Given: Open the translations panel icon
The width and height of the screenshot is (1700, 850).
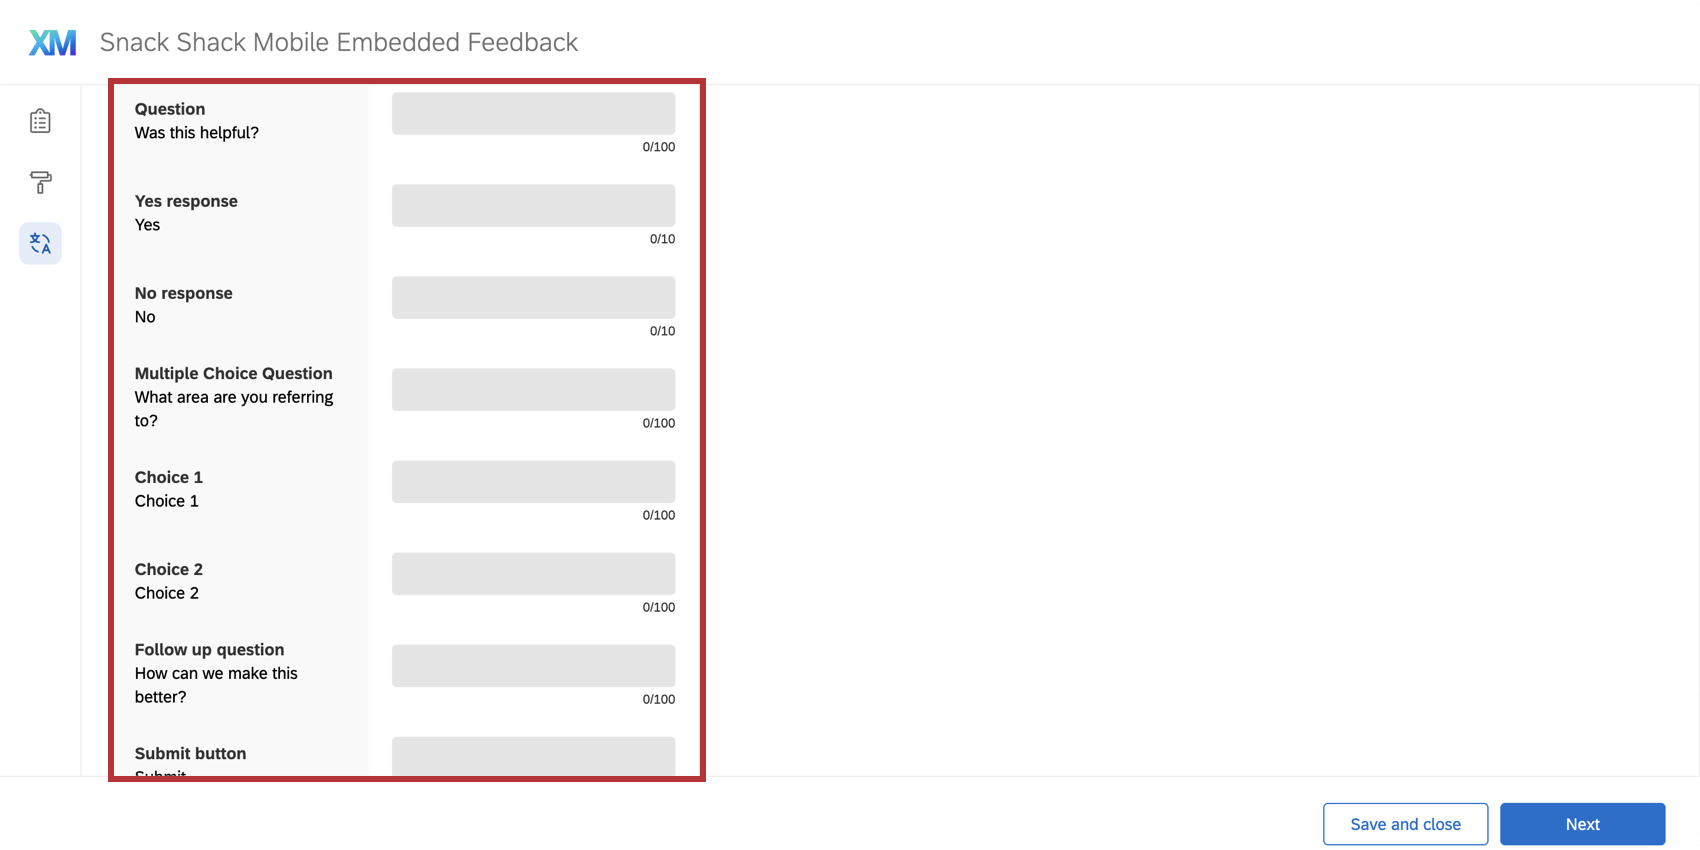Looking at the screenshot, I should [x=40, y=243].
